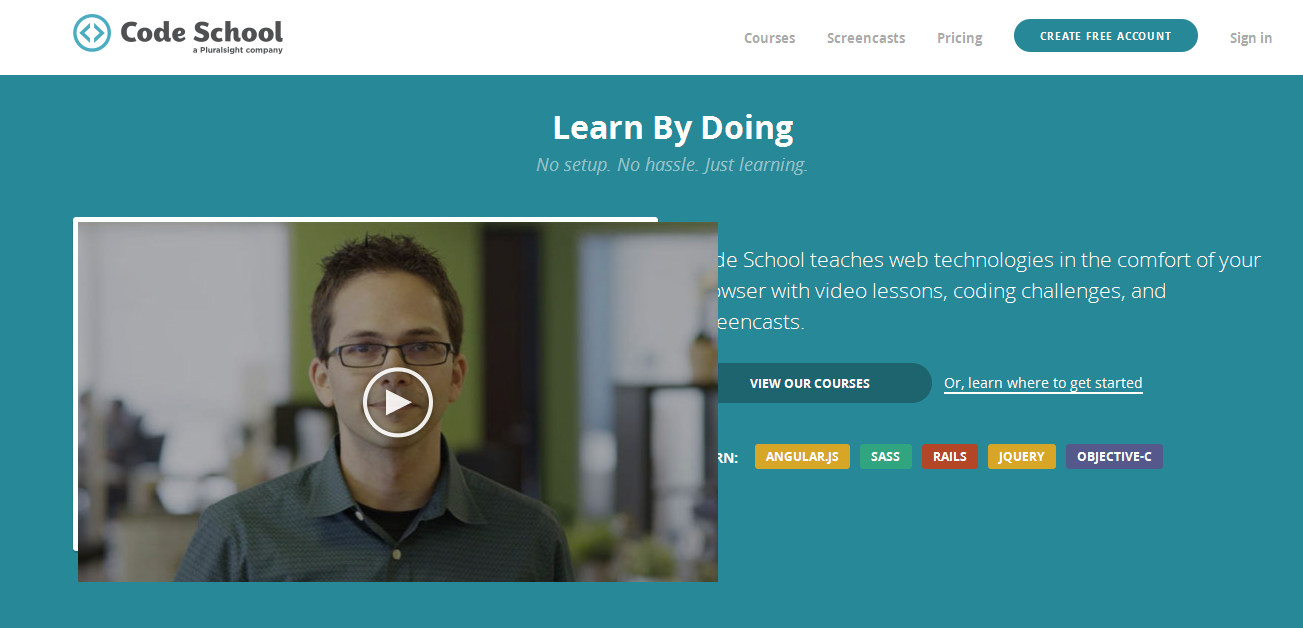Click the 'a Pluralsight company' tagline

[238, 50]
